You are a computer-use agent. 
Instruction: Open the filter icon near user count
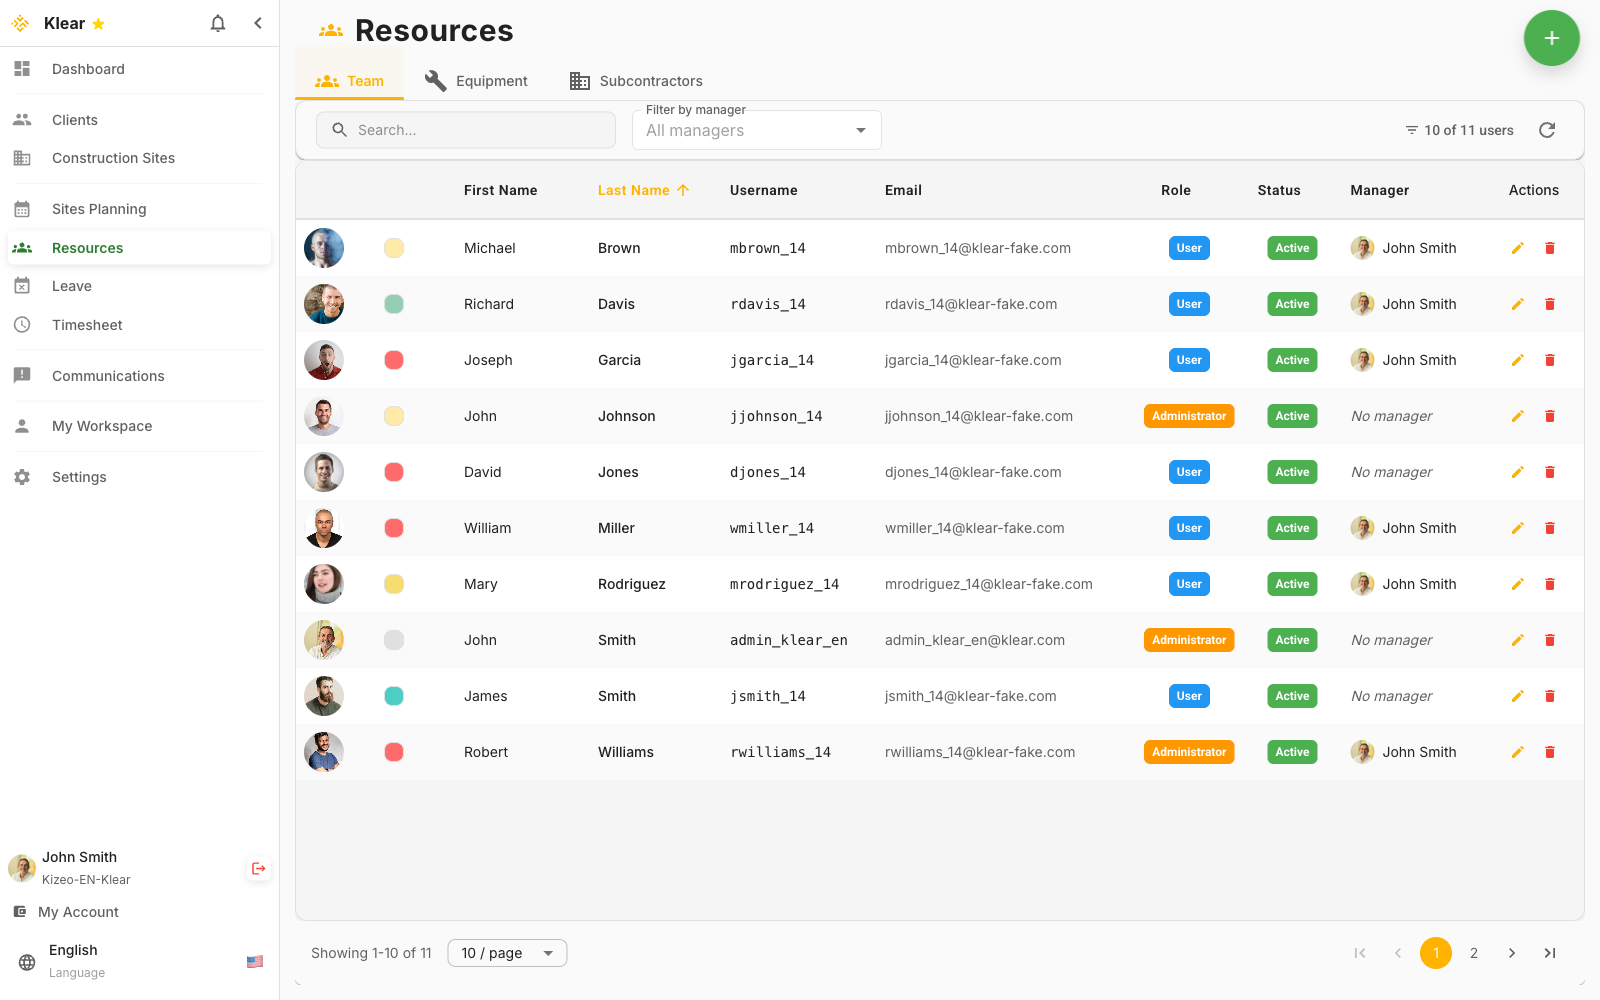[x=1410, y=130]
